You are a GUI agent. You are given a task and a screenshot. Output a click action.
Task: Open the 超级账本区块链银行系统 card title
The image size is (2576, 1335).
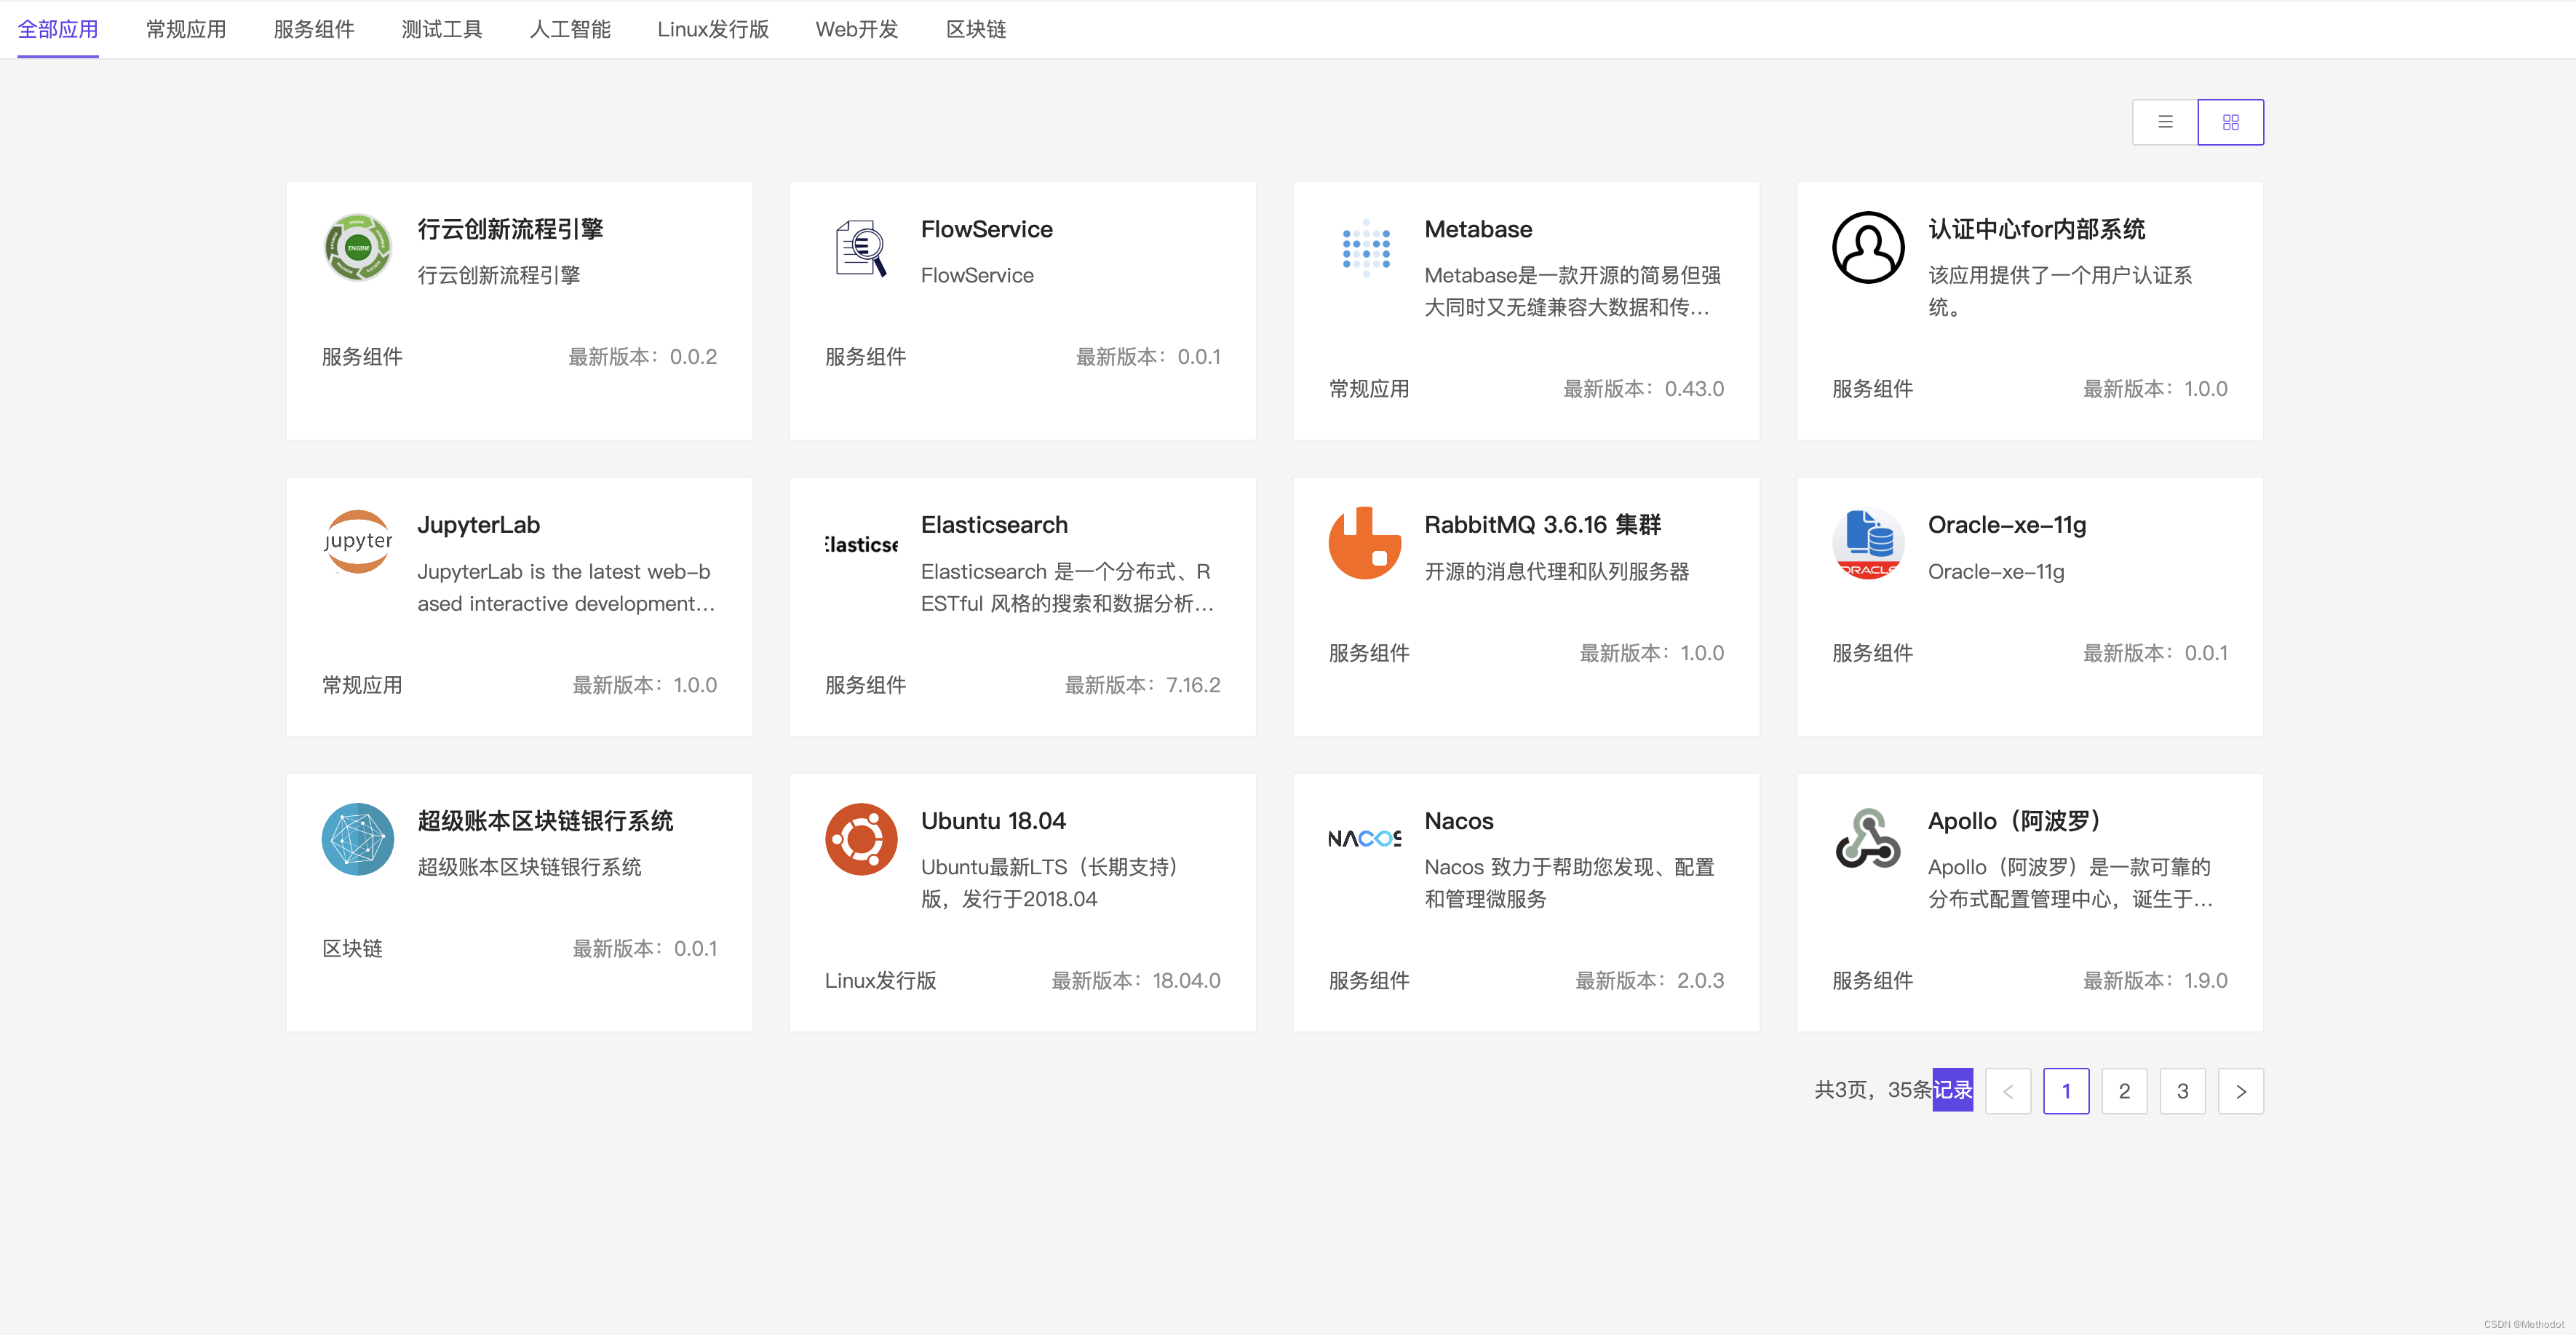(x=545, y=821)
